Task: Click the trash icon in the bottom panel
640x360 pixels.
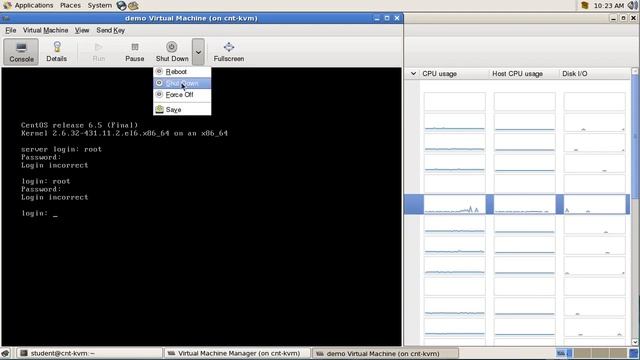Action: (x=634, y=353)
